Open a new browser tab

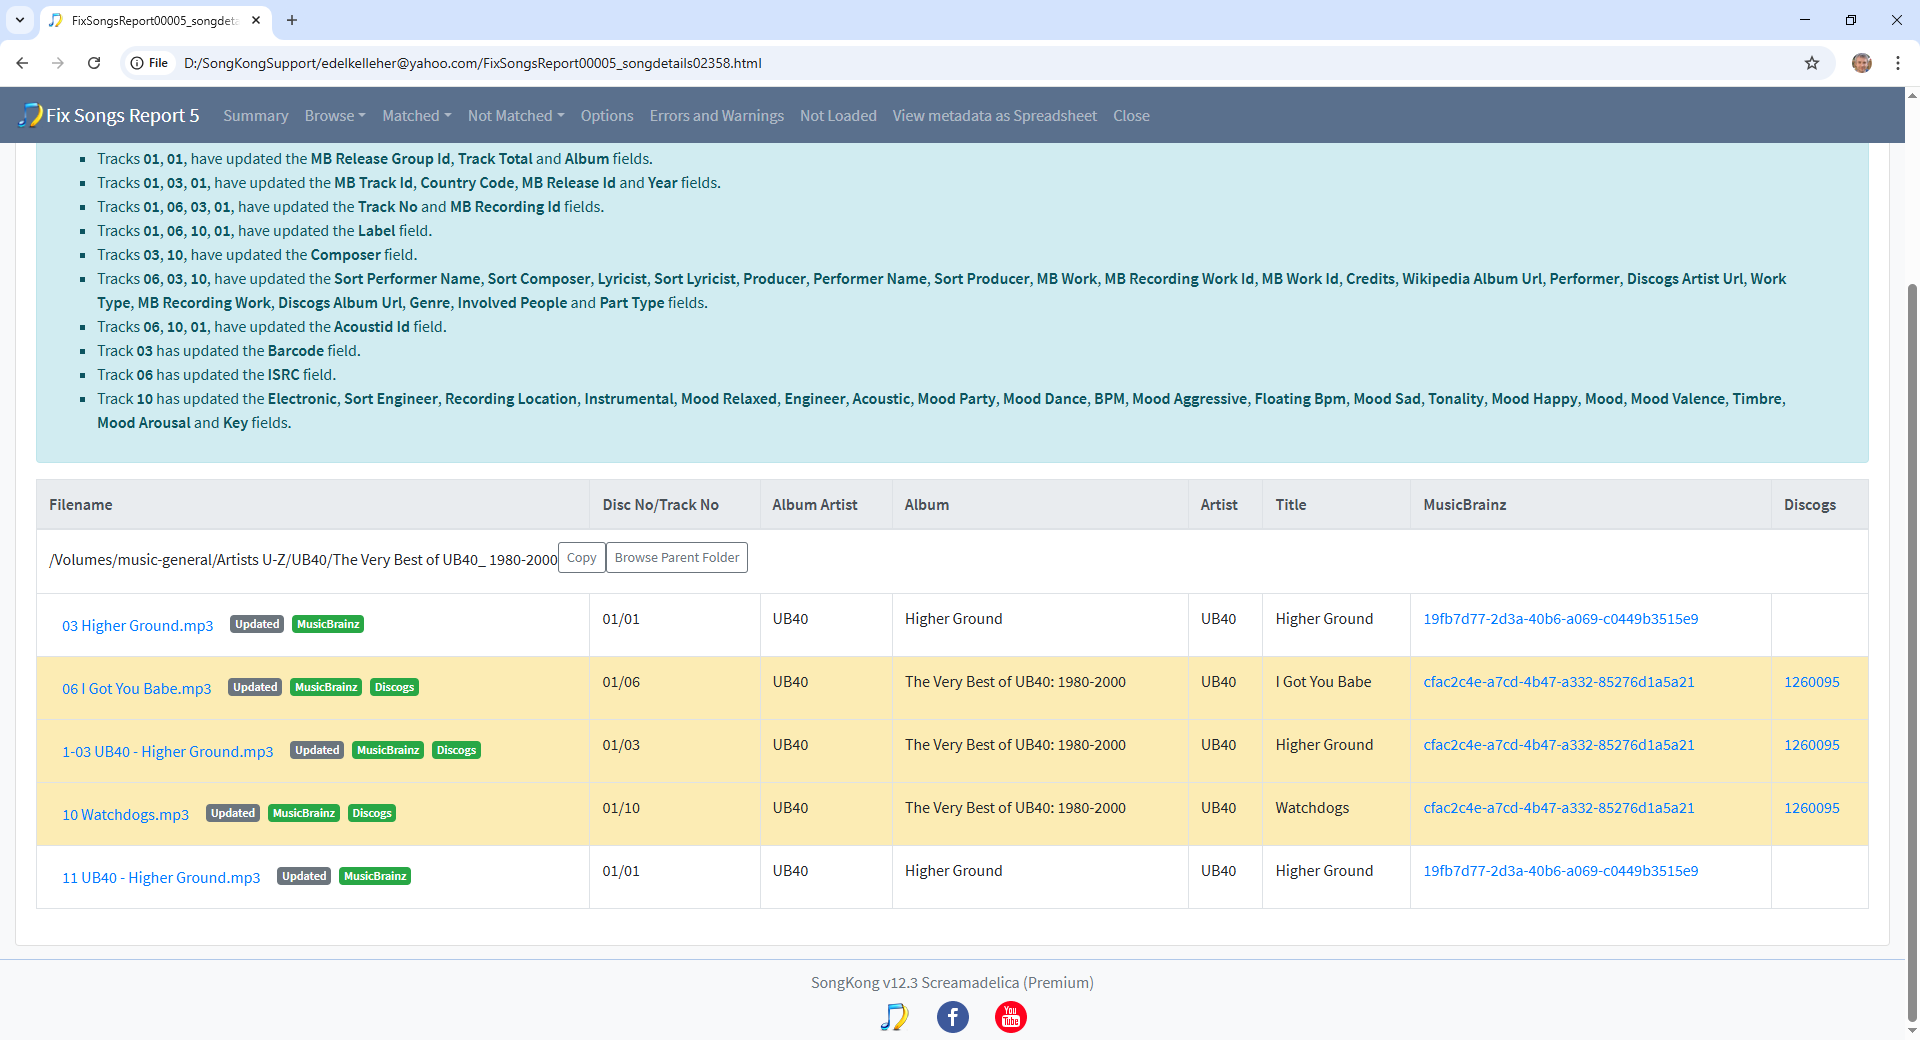point(292,20)
